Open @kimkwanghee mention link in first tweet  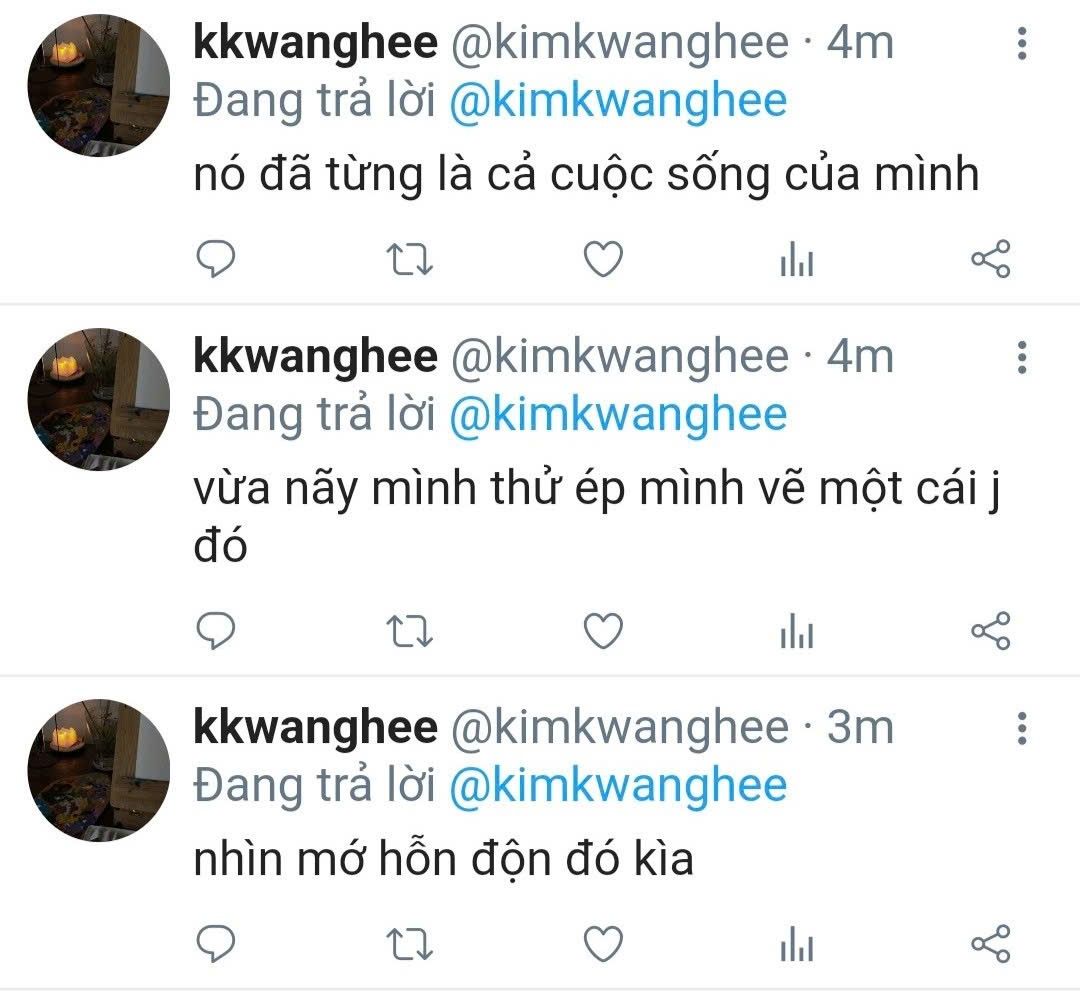point(618,101)
